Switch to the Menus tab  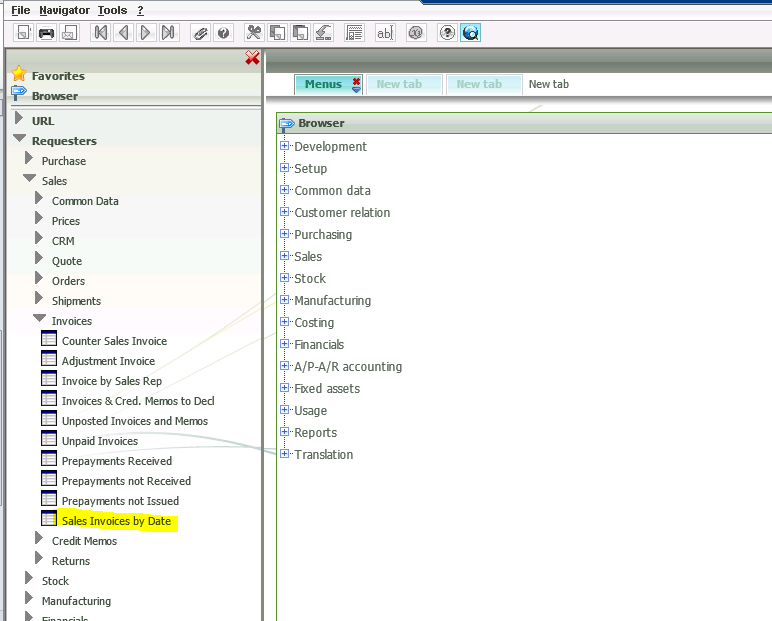click(323, 85)
